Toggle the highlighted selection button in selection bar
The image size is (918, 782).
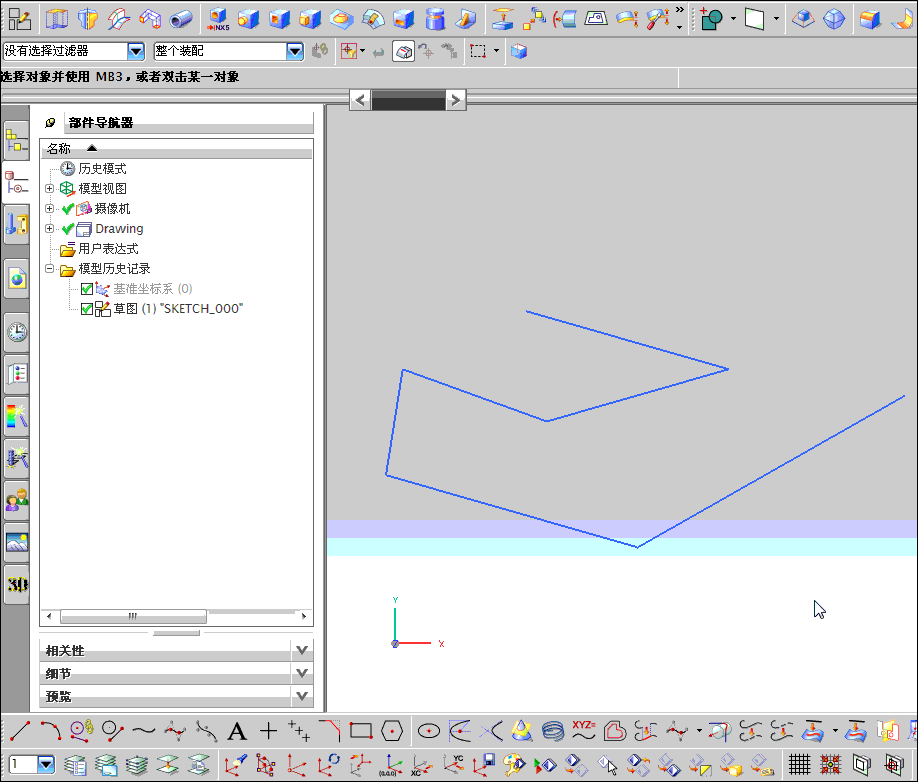click(x=403, y=52)
